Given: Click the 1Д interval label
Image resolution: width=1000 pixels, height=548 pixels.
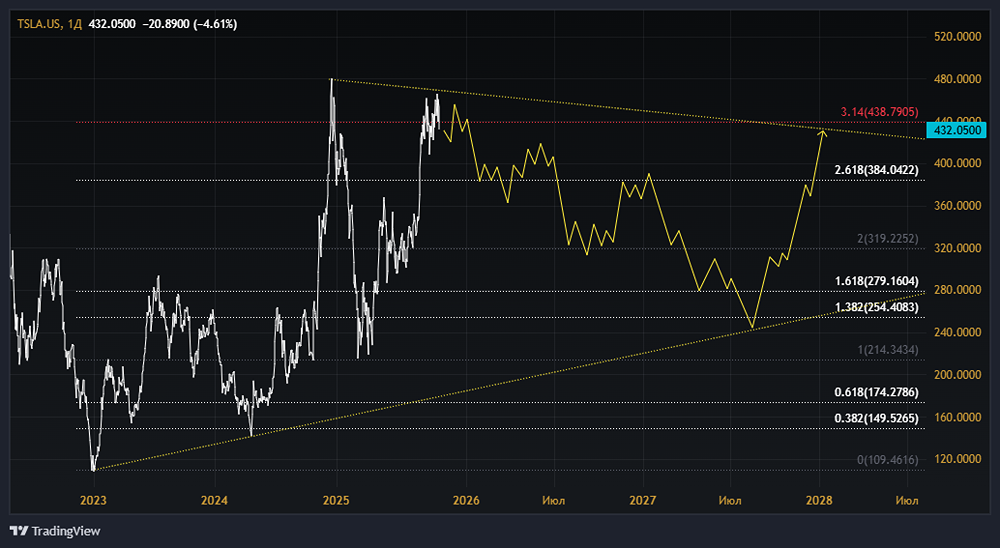Looking at the screenshot, I should click(x=75, y=24).
